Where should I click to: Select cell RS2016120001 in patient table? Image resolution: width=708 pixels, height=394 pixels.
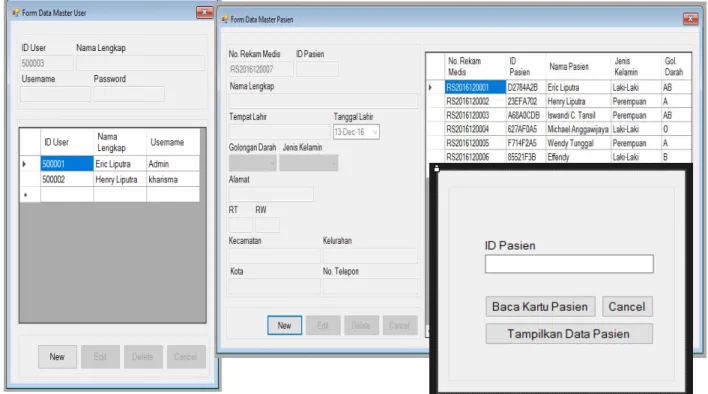click(x=475, y=87)
